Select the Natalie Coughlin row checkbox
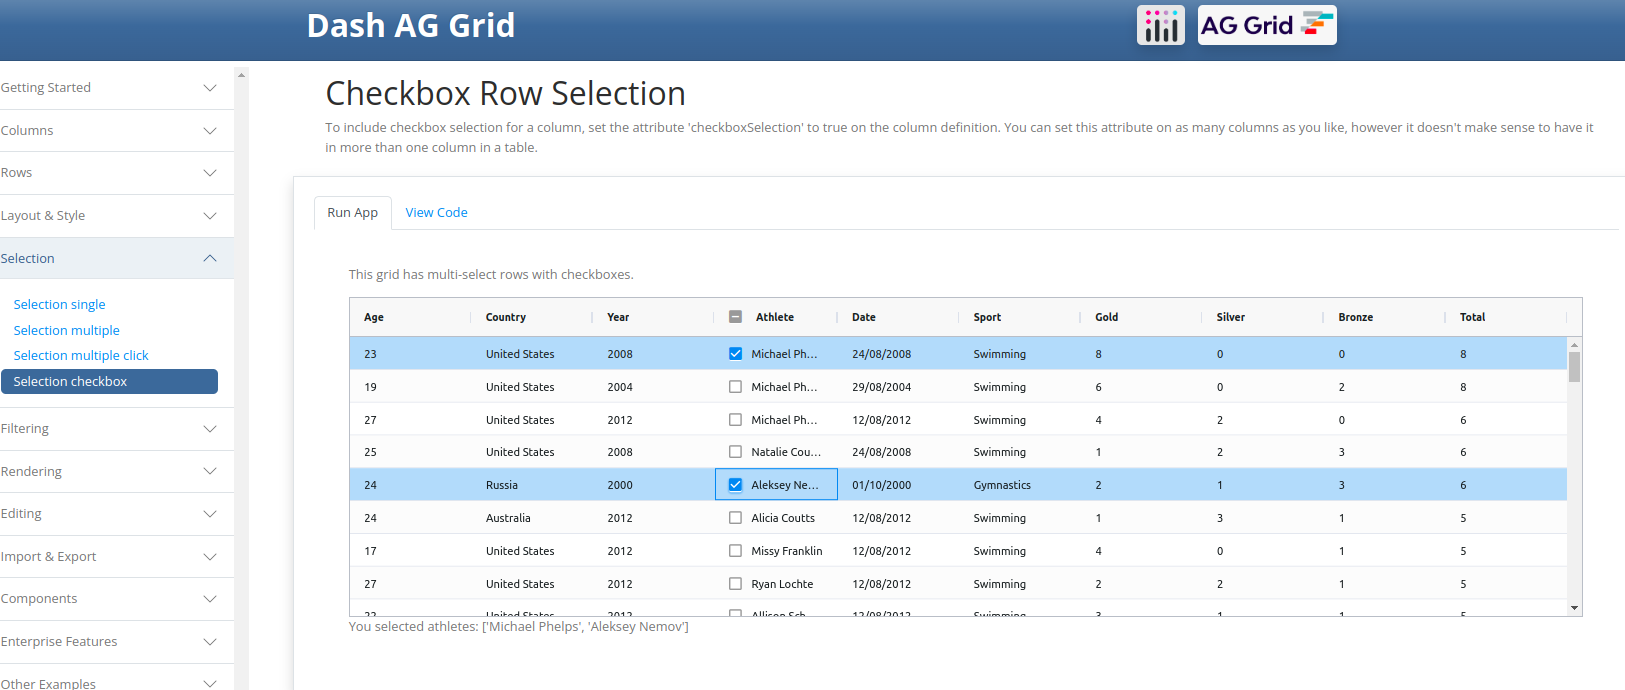 (x=735, y=452)
